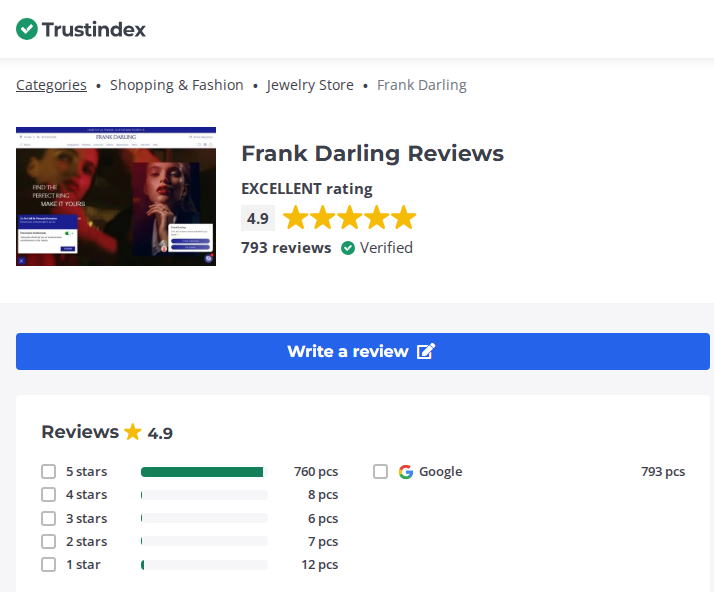Click the 'Verified' label
Image resolution: width=714 pixels, height=592 pixels.
(x=386, y=248)
